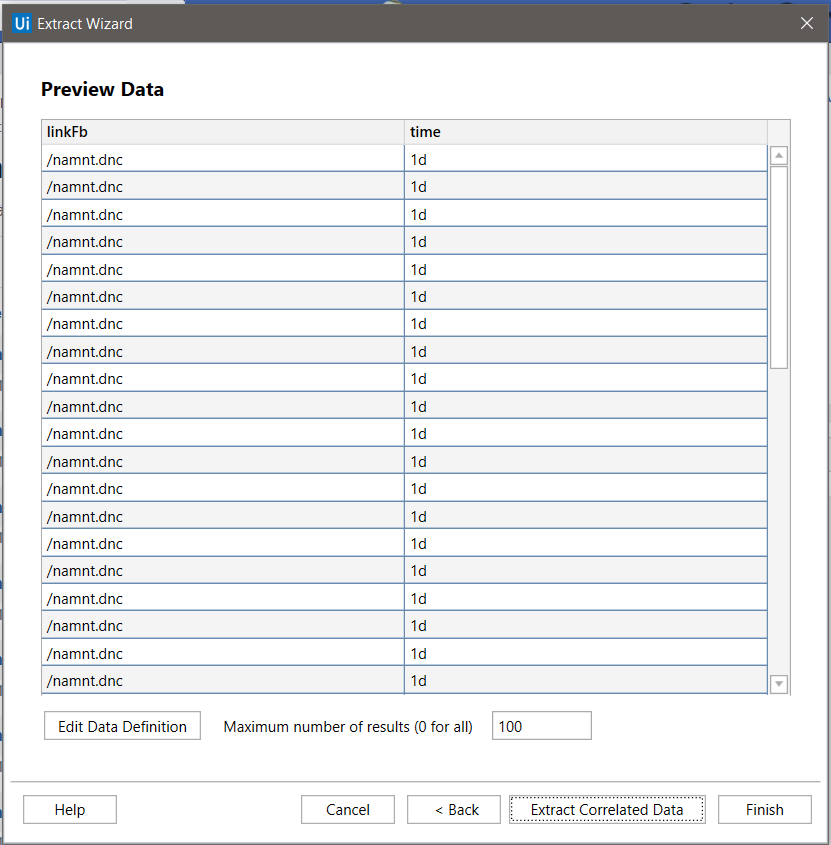Click the UiPath logo icon in title bar
Viewport: 831px width, 845px height.
coord(22,23)
